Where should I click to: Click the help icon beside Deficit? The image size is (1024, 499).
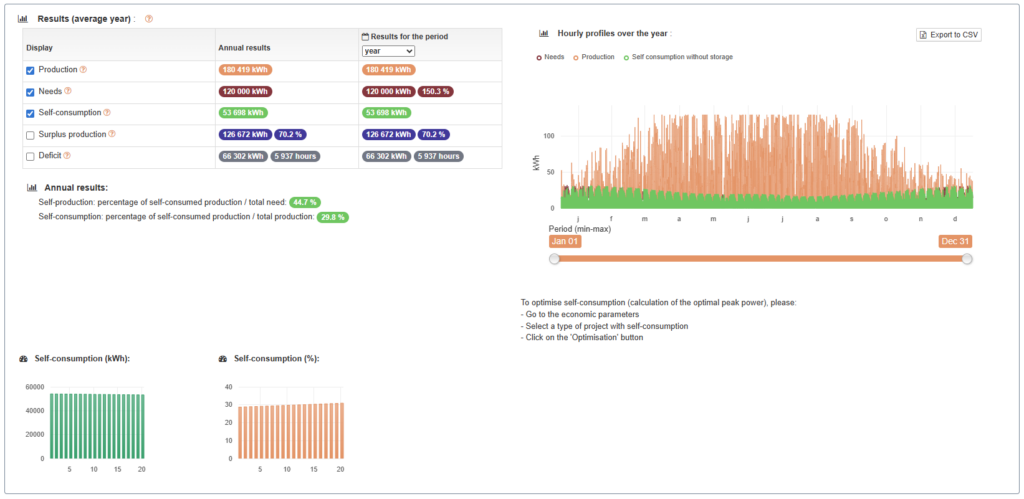point(67,156)
